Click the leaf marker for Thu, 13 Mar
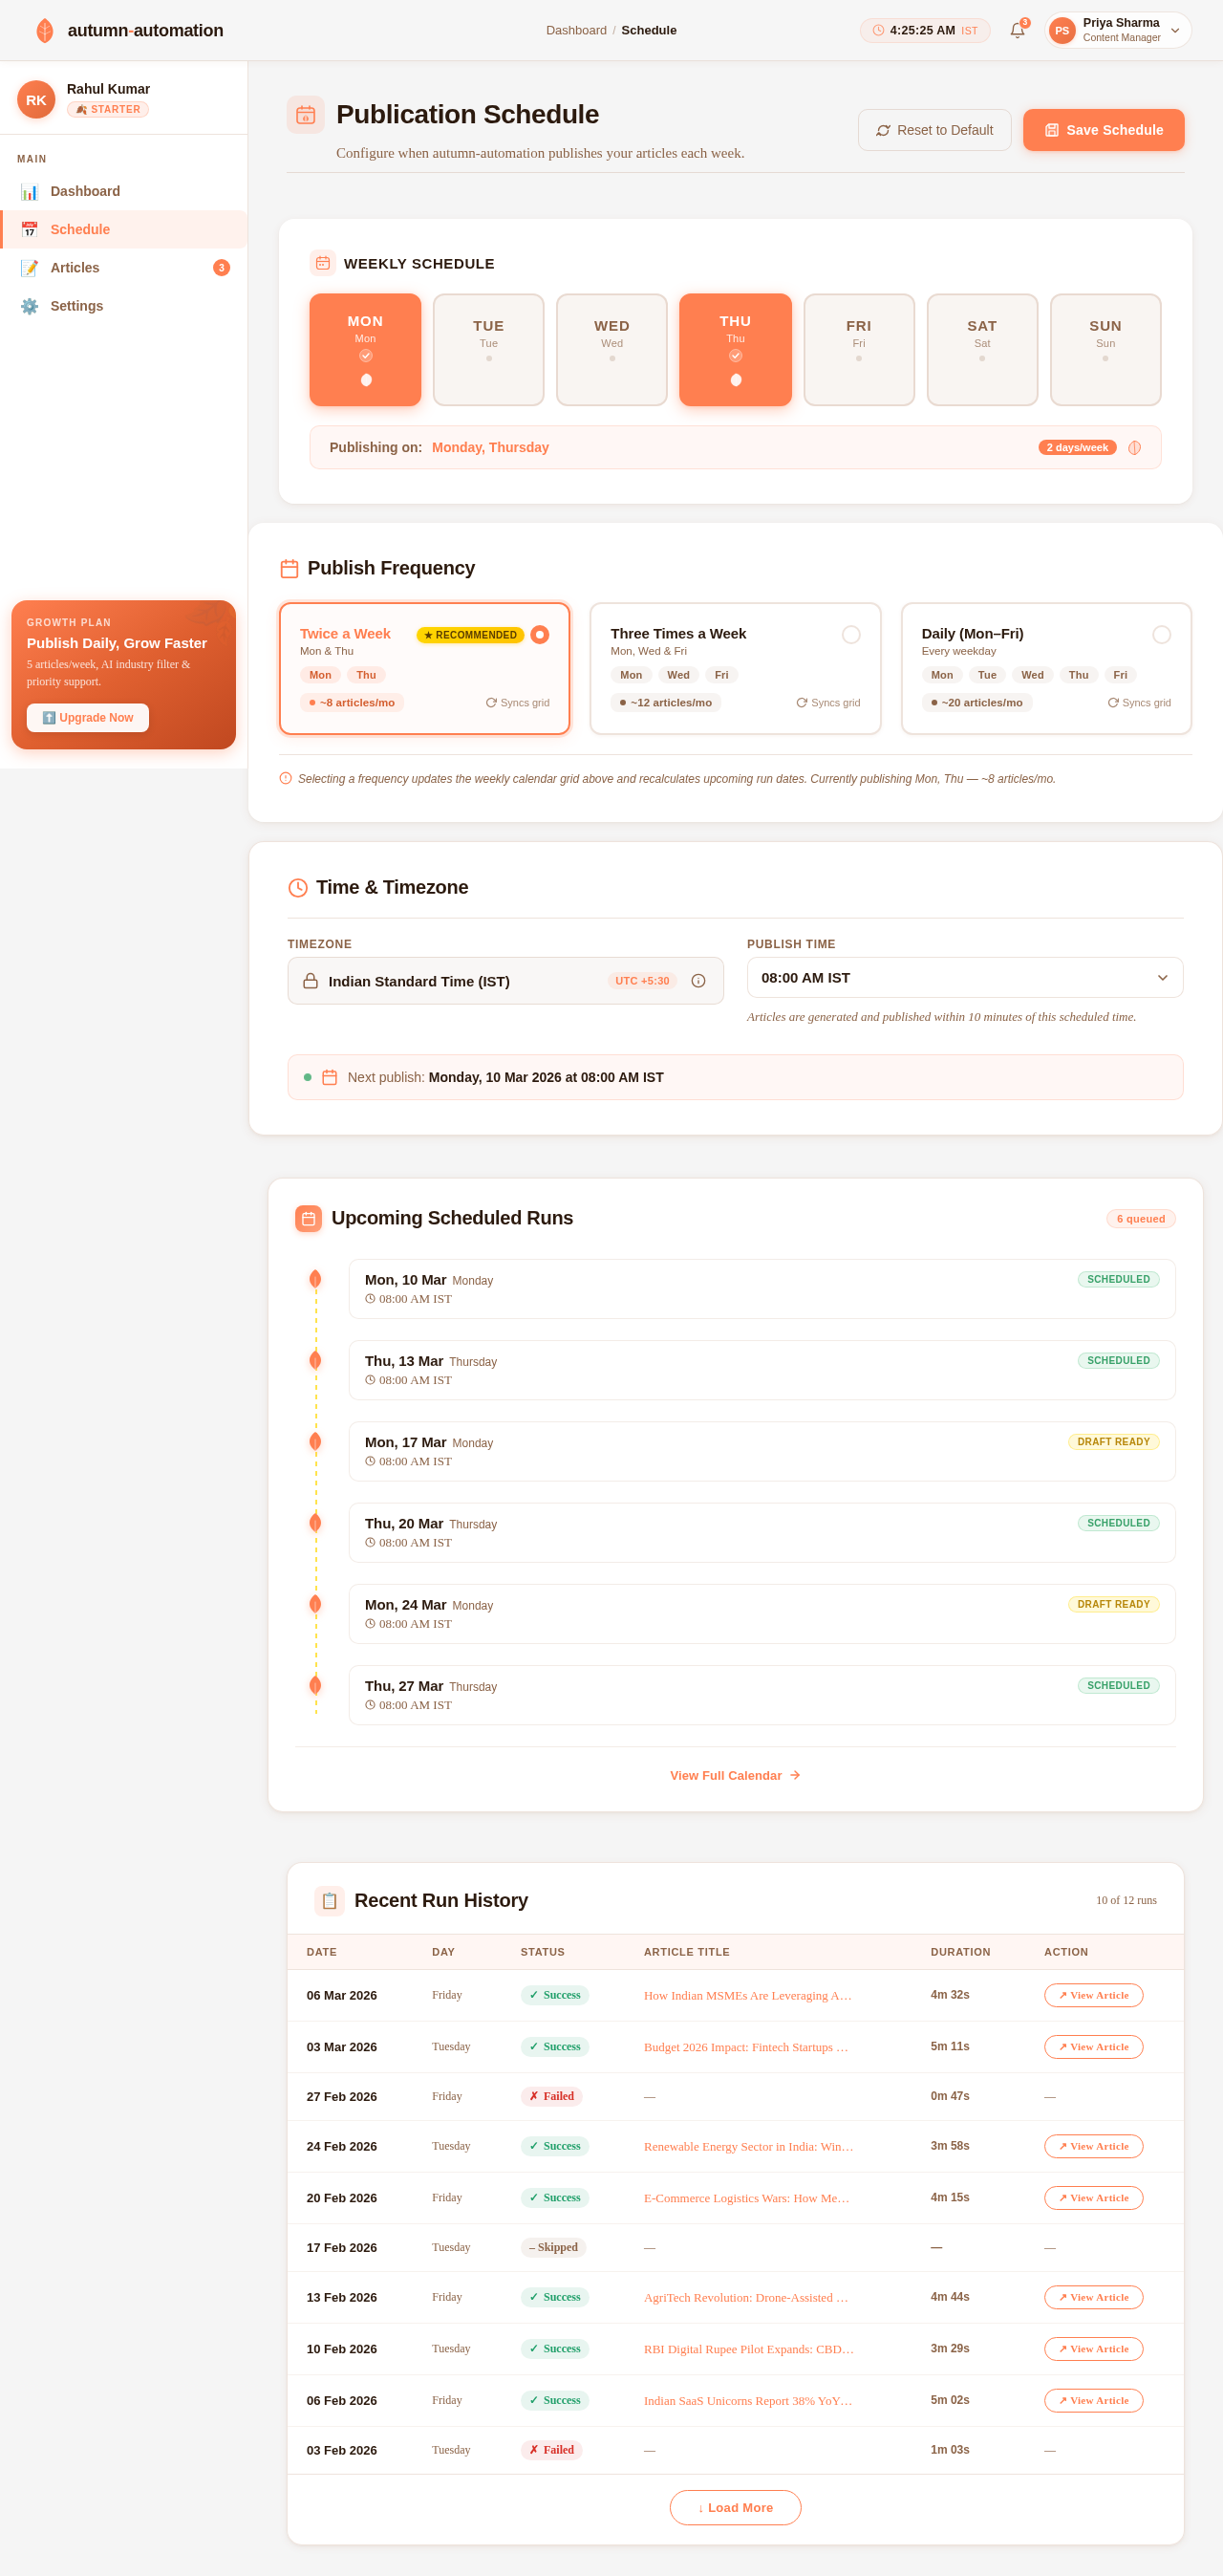 click(315, 1360)
